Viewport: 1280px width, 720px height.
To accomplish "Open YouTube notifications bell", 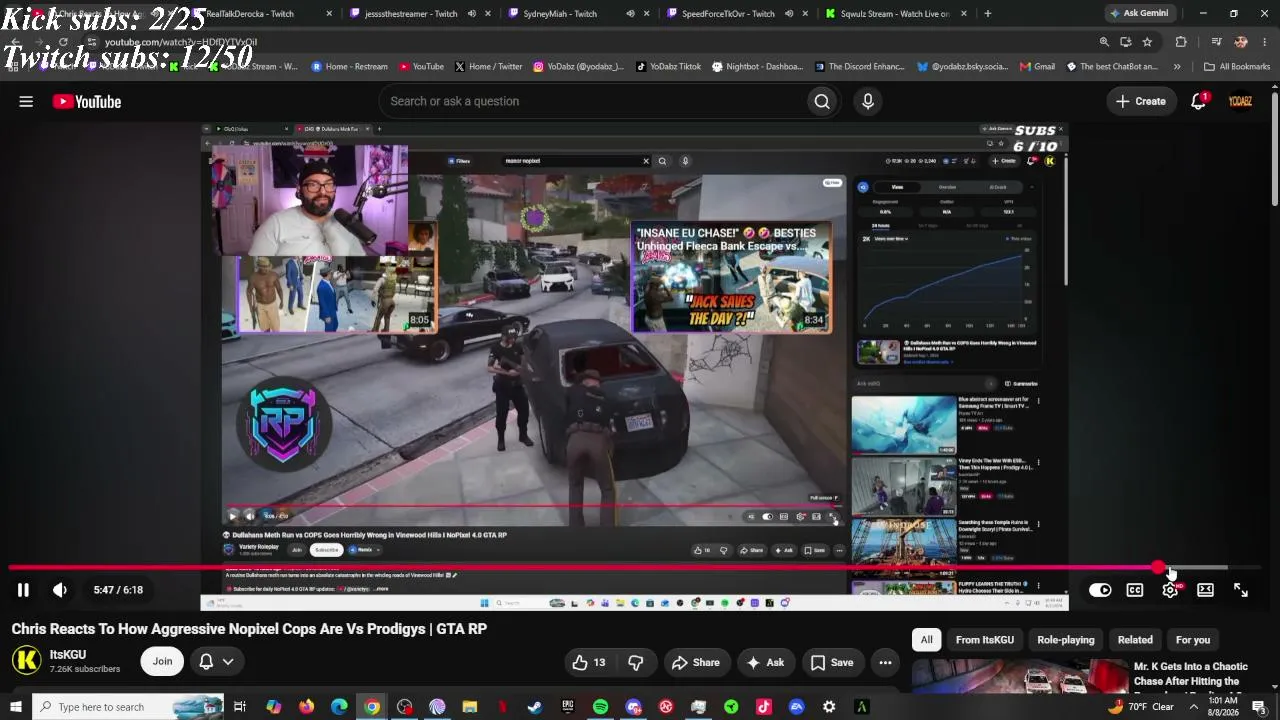I will (1199, 101).
